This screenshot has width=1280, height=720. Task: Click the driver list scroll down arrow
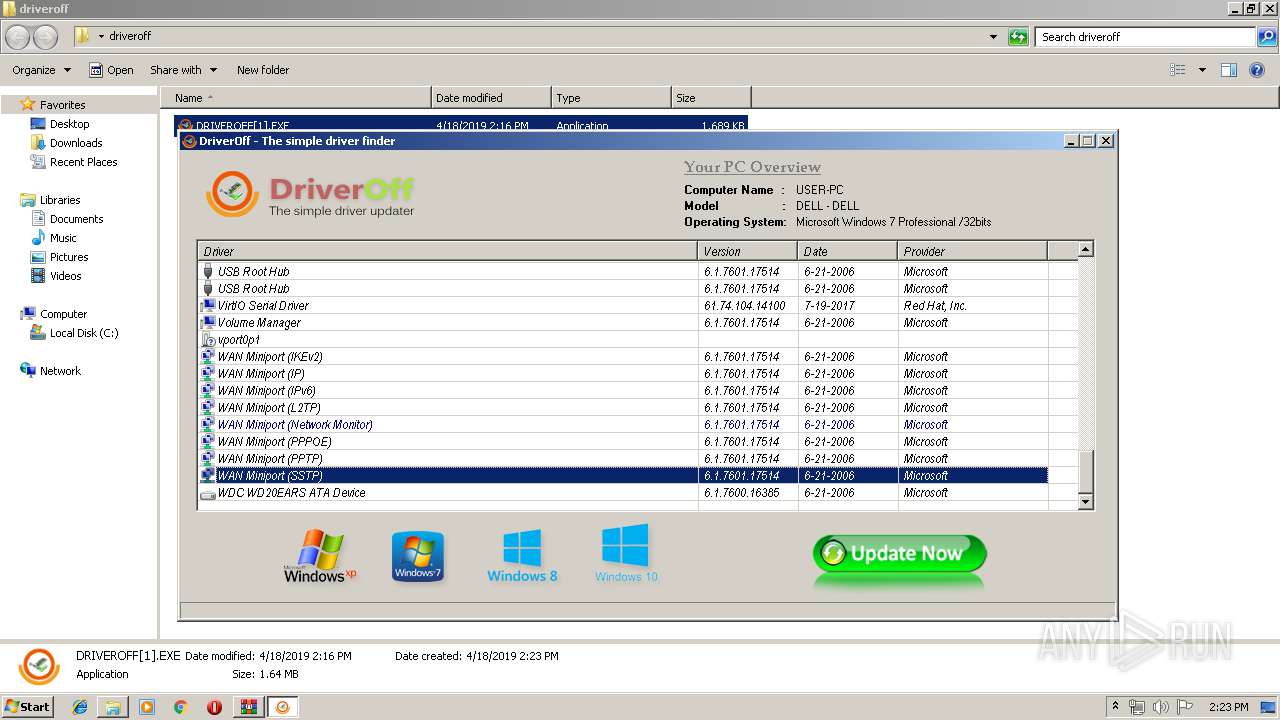coord(1086,501)
